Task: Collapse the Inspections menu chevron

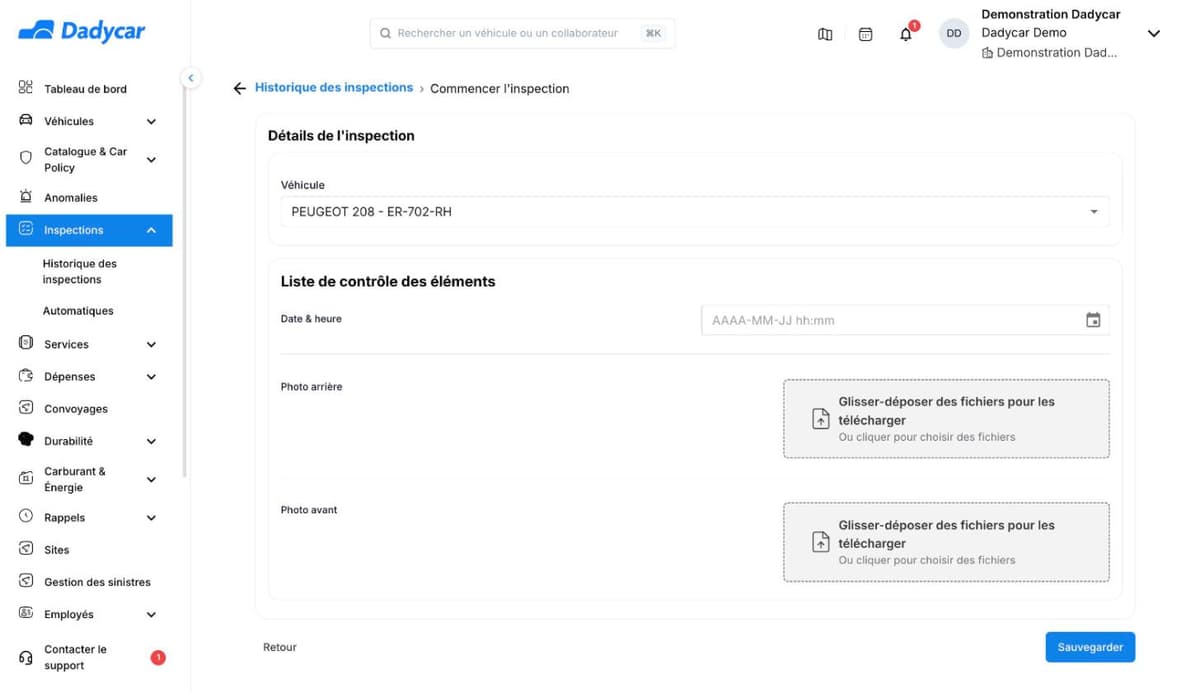Action: [151, 231]
